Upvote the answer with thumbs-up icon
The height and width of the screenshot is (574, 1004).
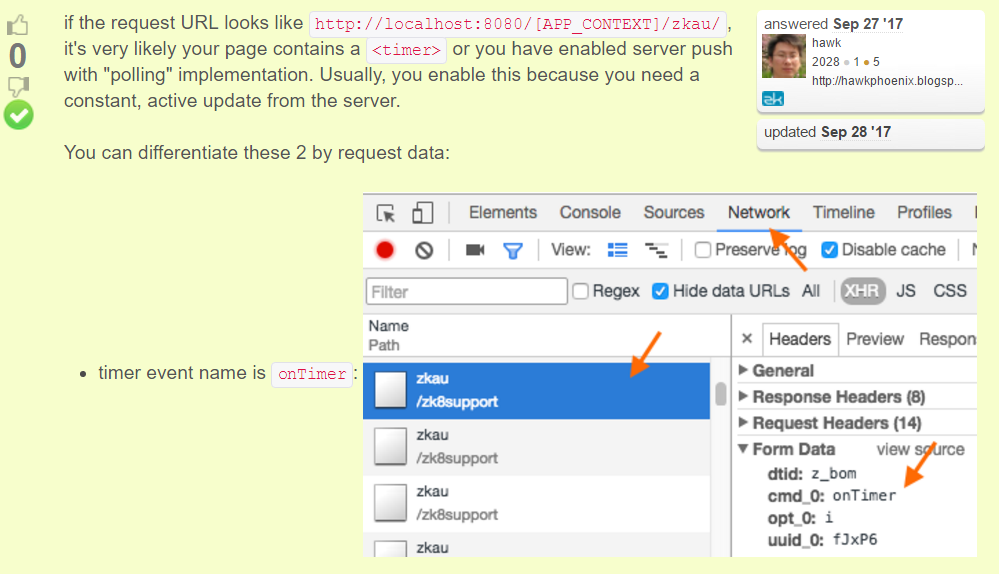tap(18, 26)
